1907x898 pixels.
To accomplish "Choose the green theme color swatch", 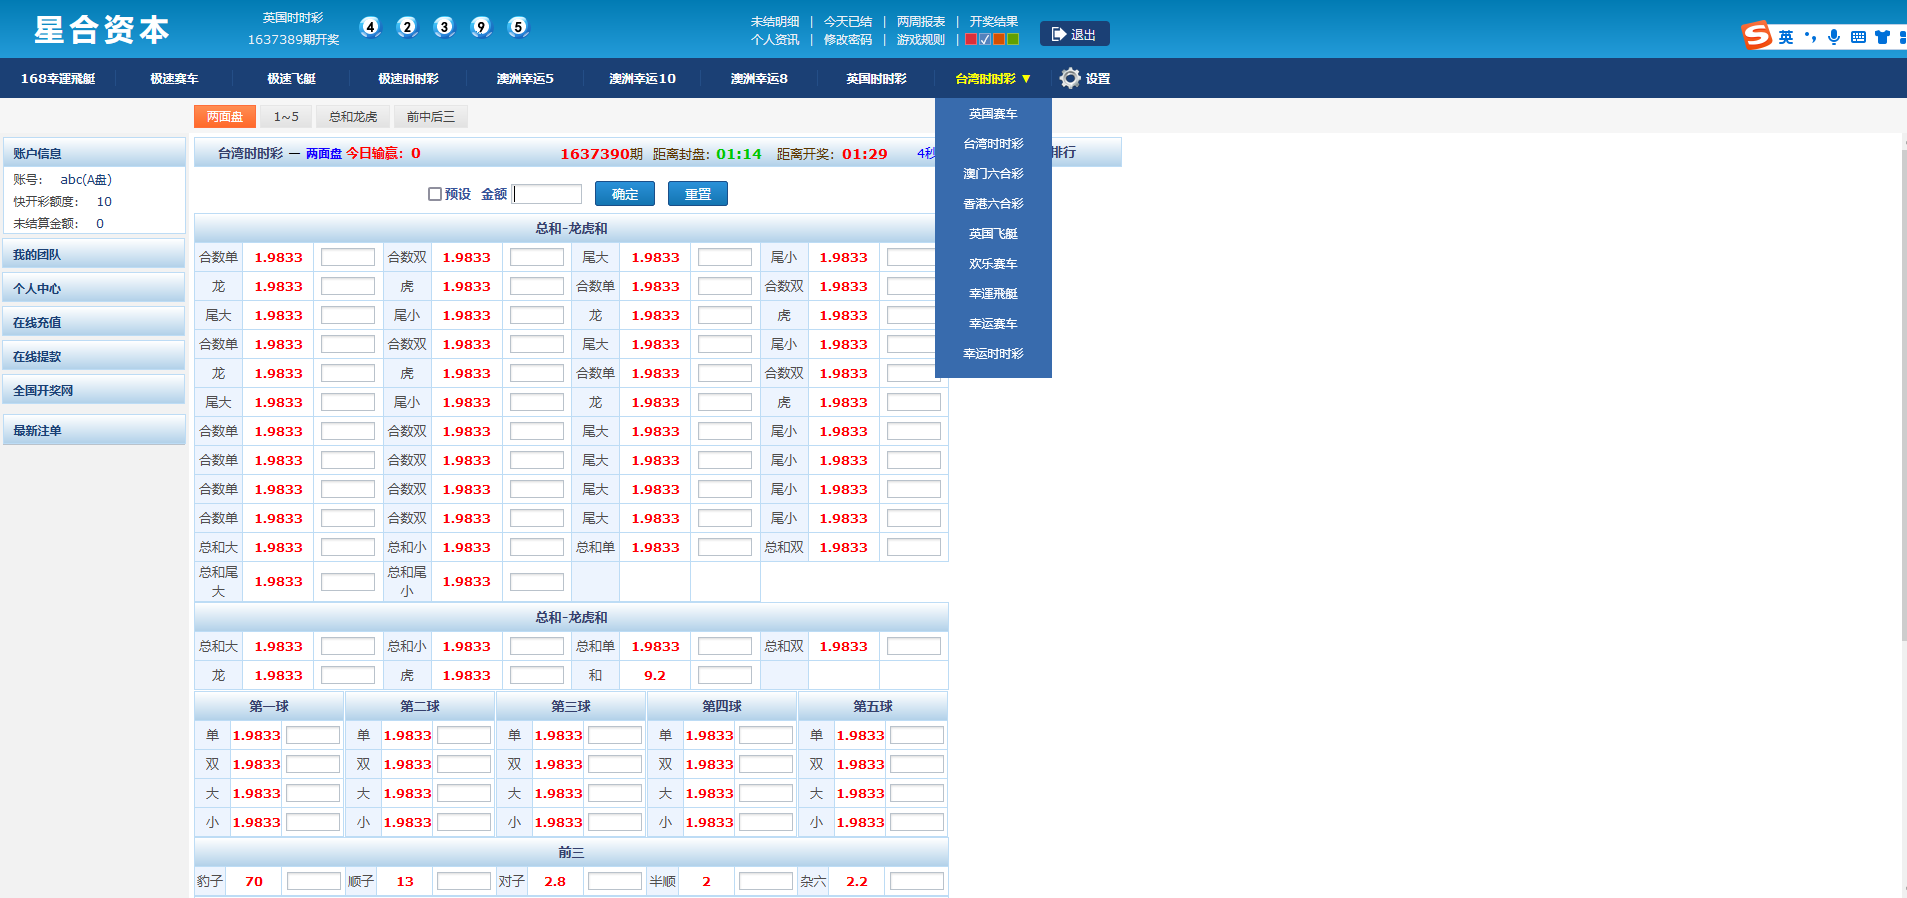I will click(1013, 40).
